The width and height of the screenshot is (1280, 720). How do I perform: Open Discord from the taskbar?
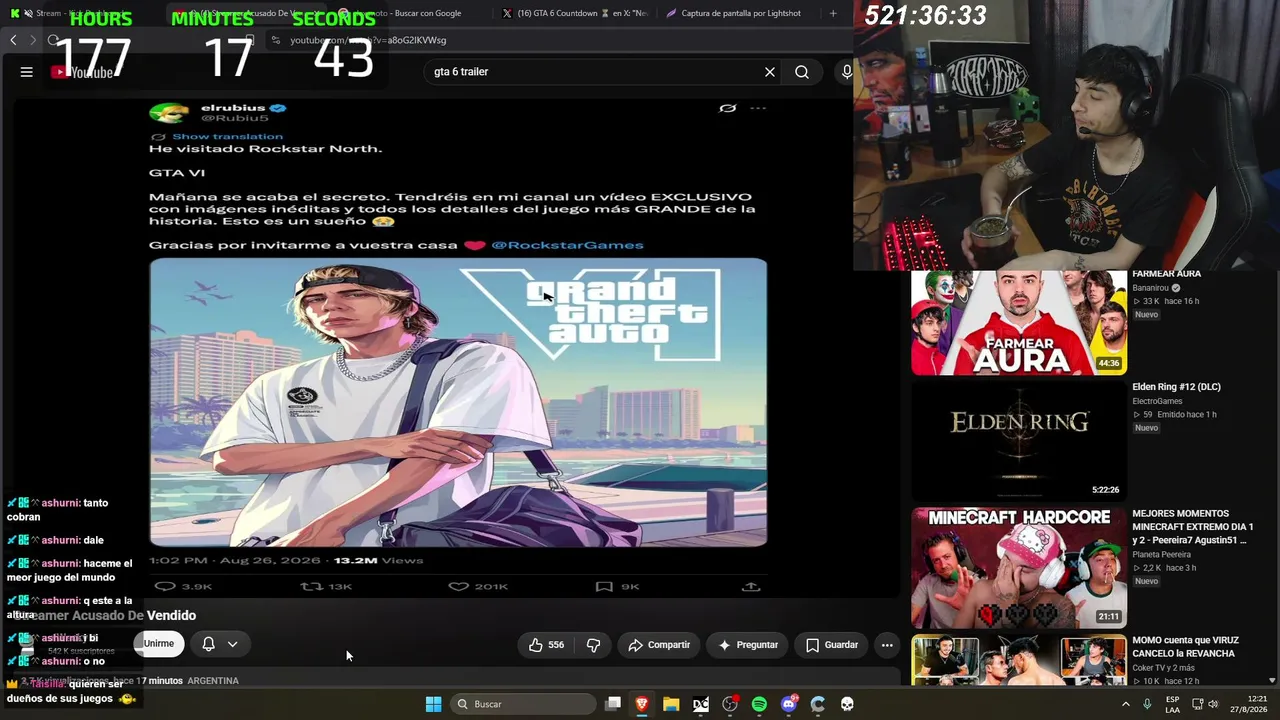pos(789,704)
